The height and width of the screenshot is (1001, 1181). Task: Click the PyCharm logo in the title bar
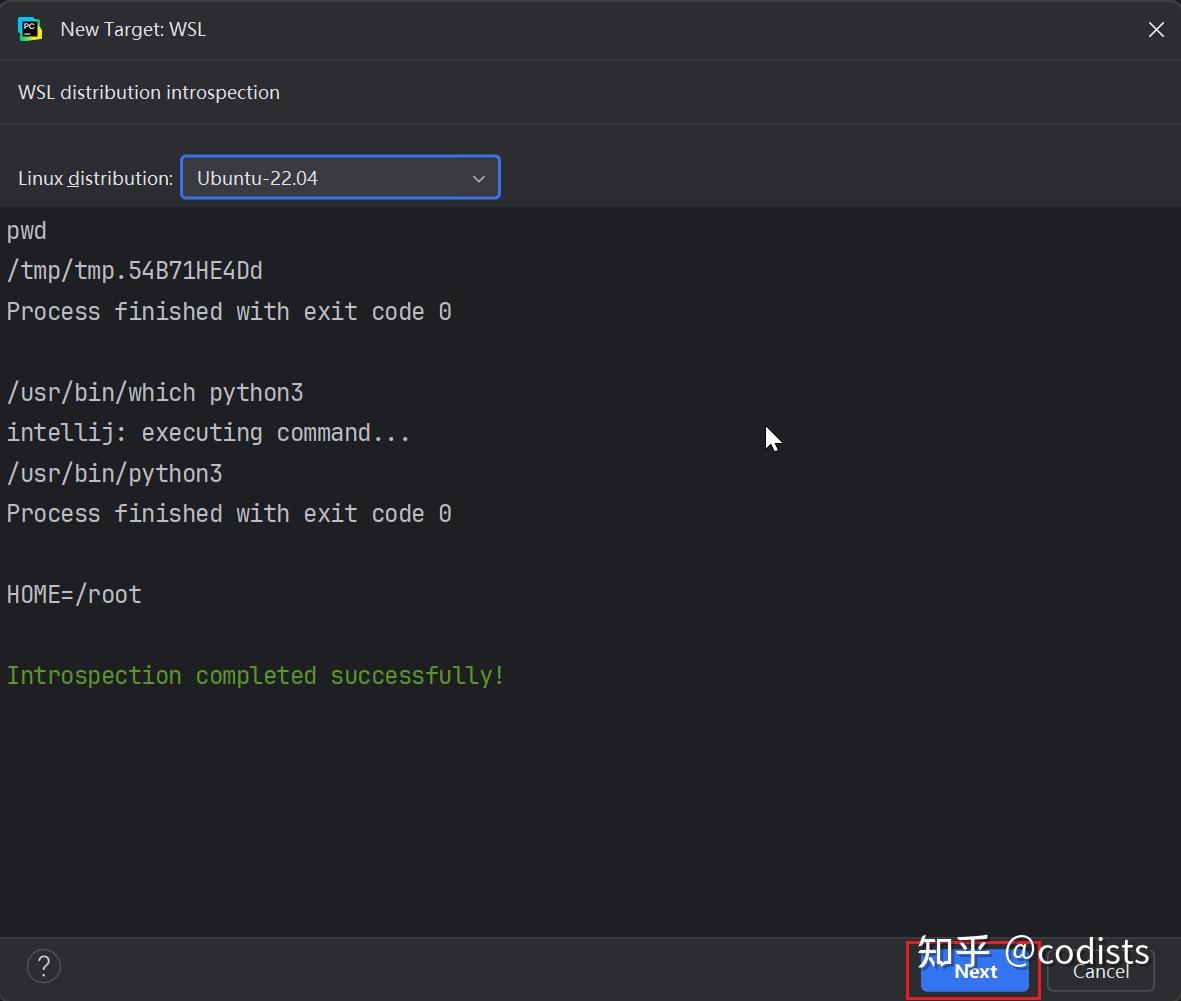click(30, 29)
